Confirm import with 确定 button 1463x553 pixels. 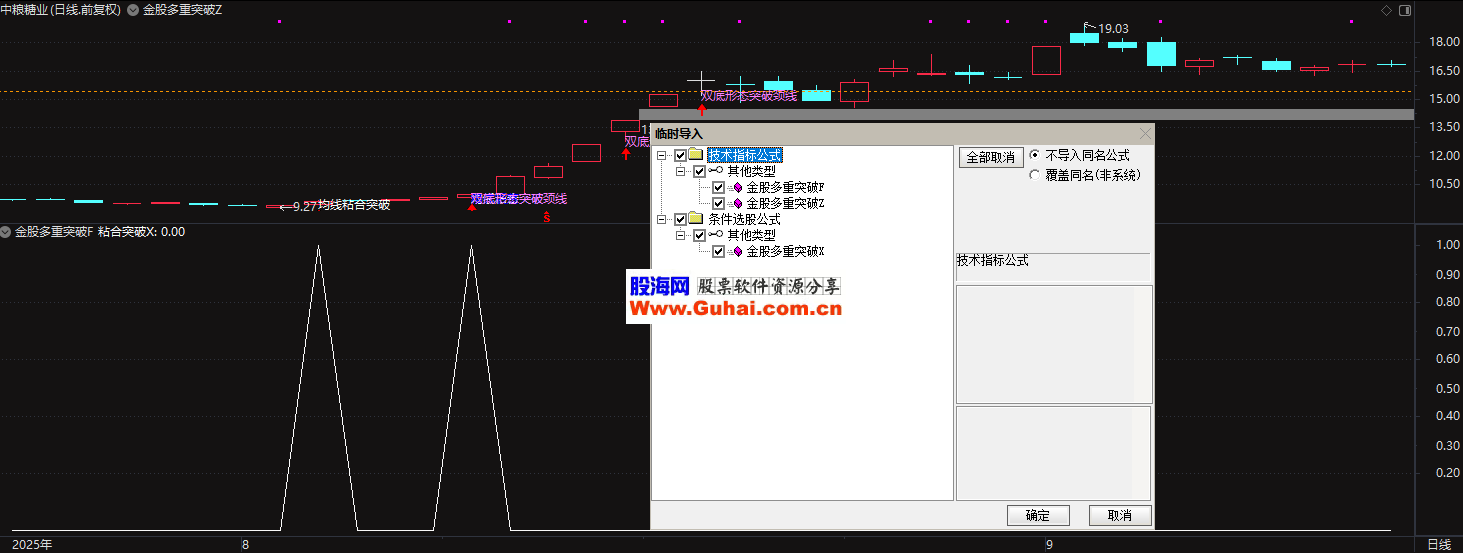coord(1038,515)
